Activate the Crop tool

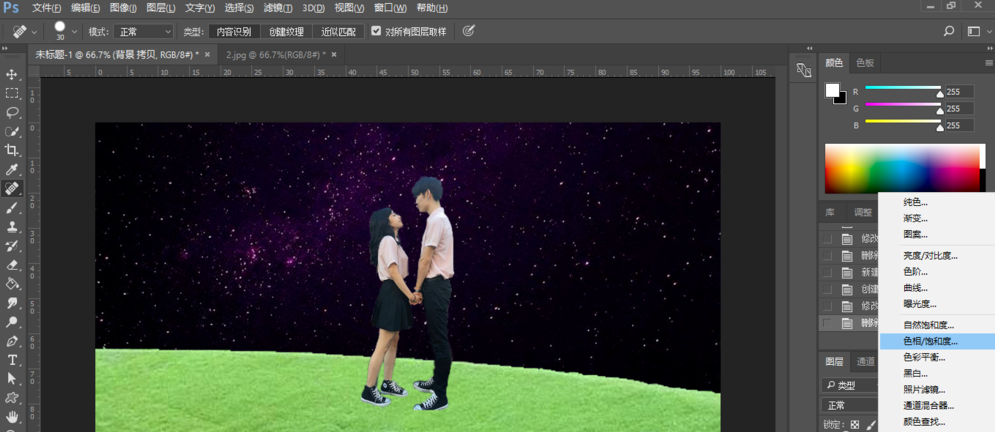(x=12, y=151)
